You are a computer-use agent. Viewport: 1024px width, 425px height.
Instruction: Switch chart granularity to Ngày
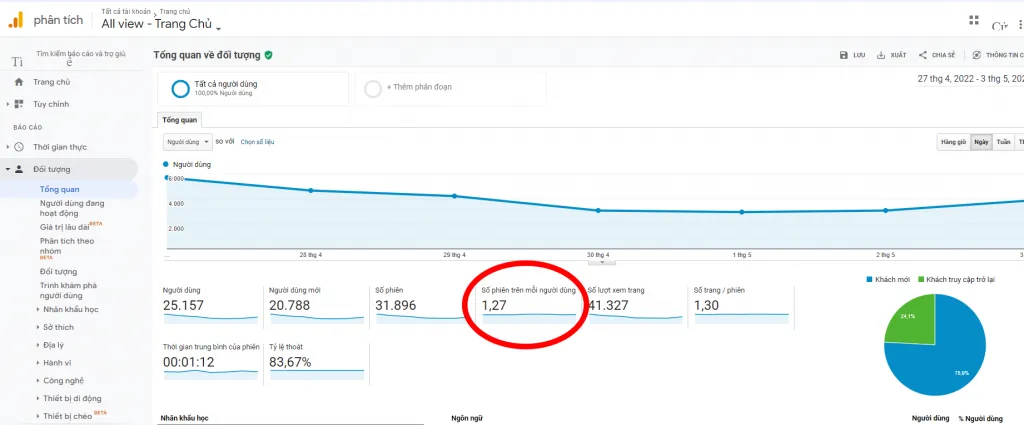coord(981,142)
